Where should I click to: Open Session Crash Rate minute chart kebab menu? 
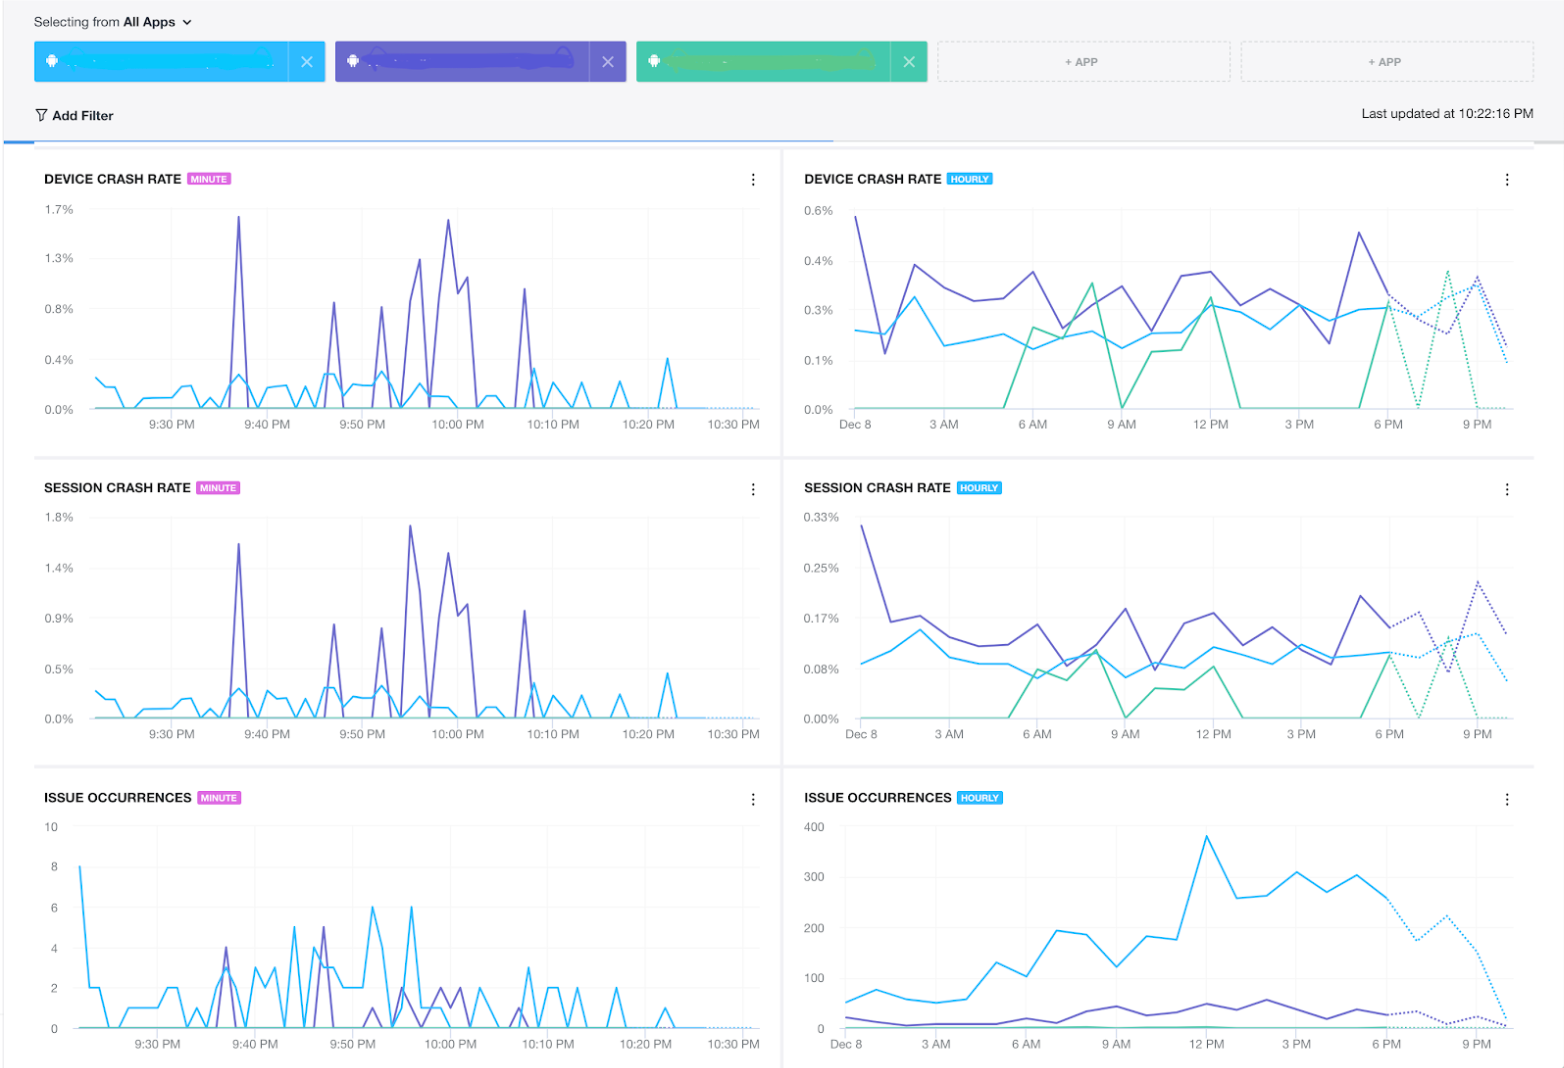pos(753,489)
